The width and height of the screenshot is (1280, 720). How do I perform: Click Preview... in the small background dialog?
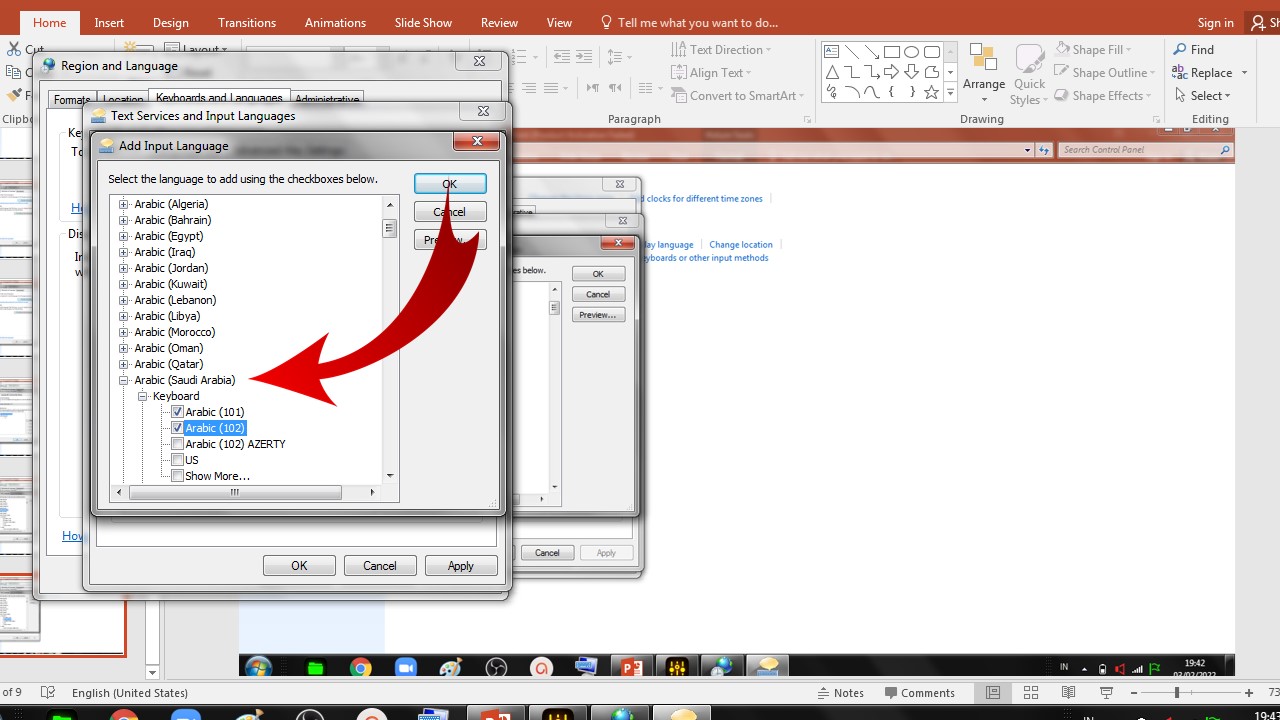pos(598,315)
